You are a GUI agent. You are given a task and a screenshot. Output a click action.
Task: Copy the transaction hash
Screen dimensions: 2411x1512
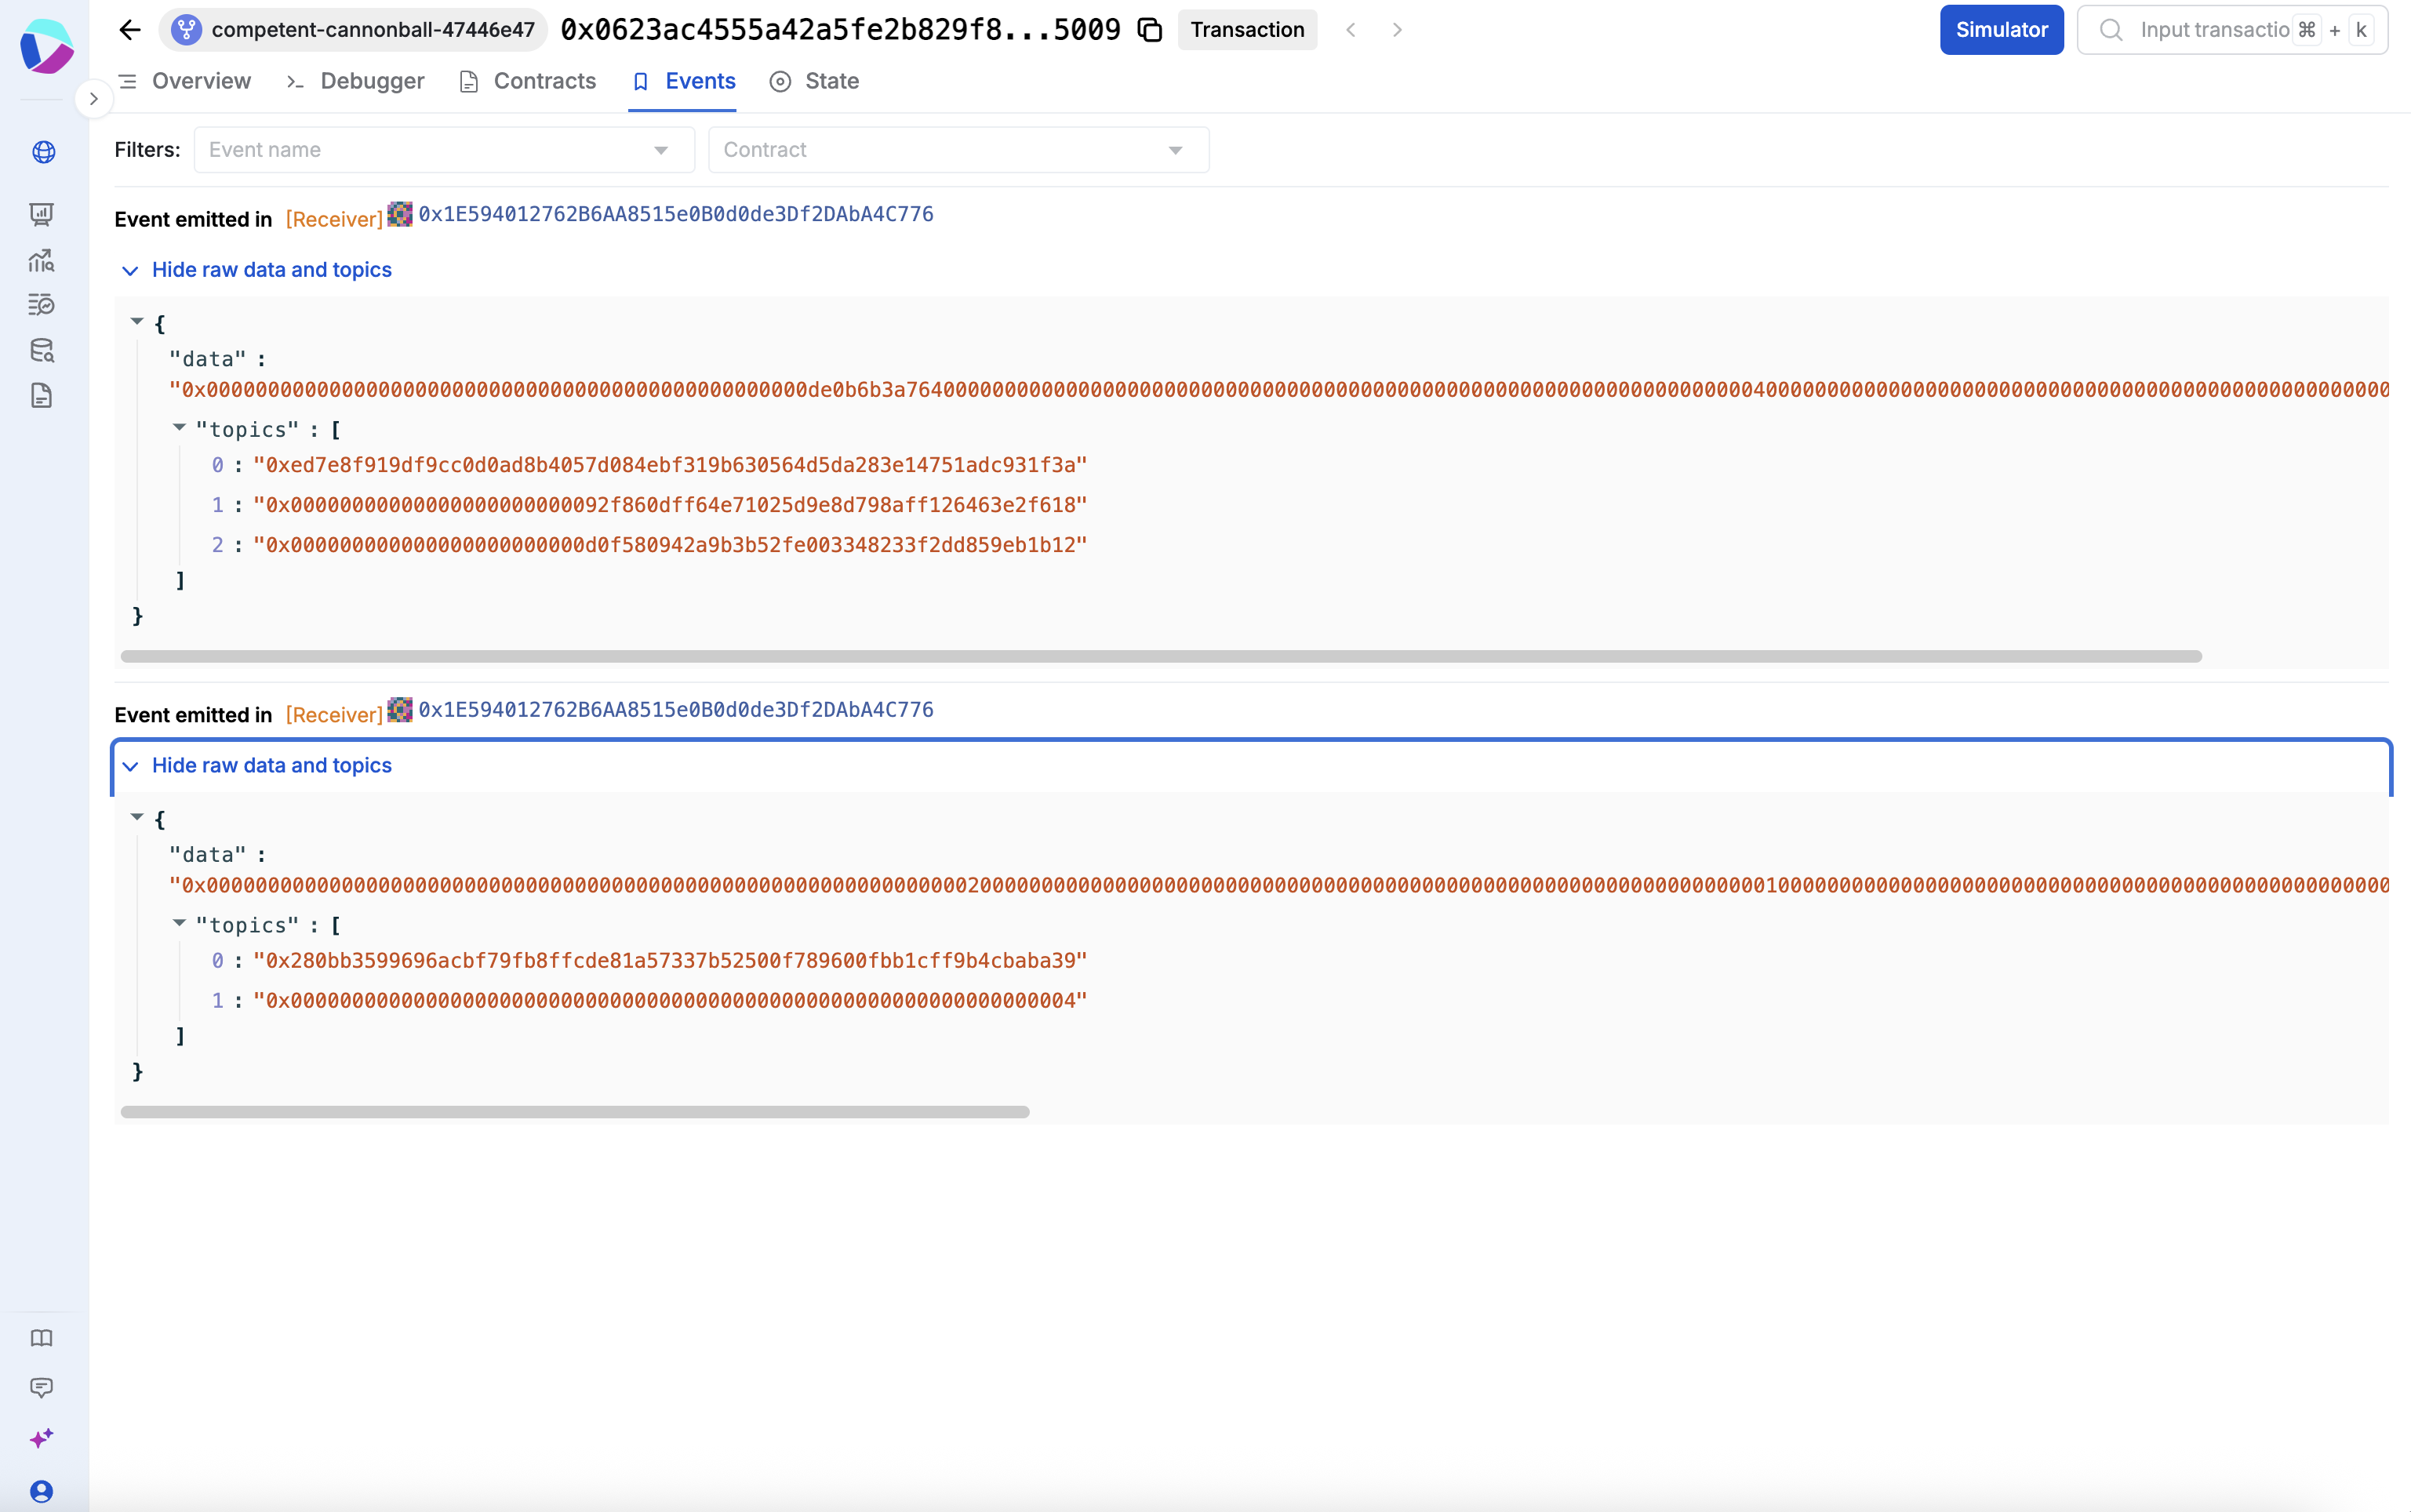(1150, 30)
